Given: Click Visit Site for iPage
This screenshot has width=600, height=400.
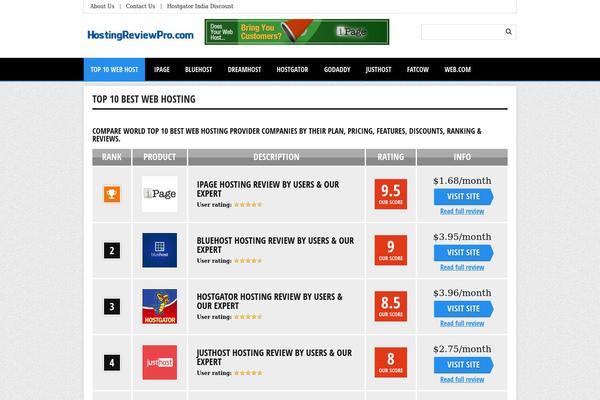Looking at the screenshot, I should point(463,196).
